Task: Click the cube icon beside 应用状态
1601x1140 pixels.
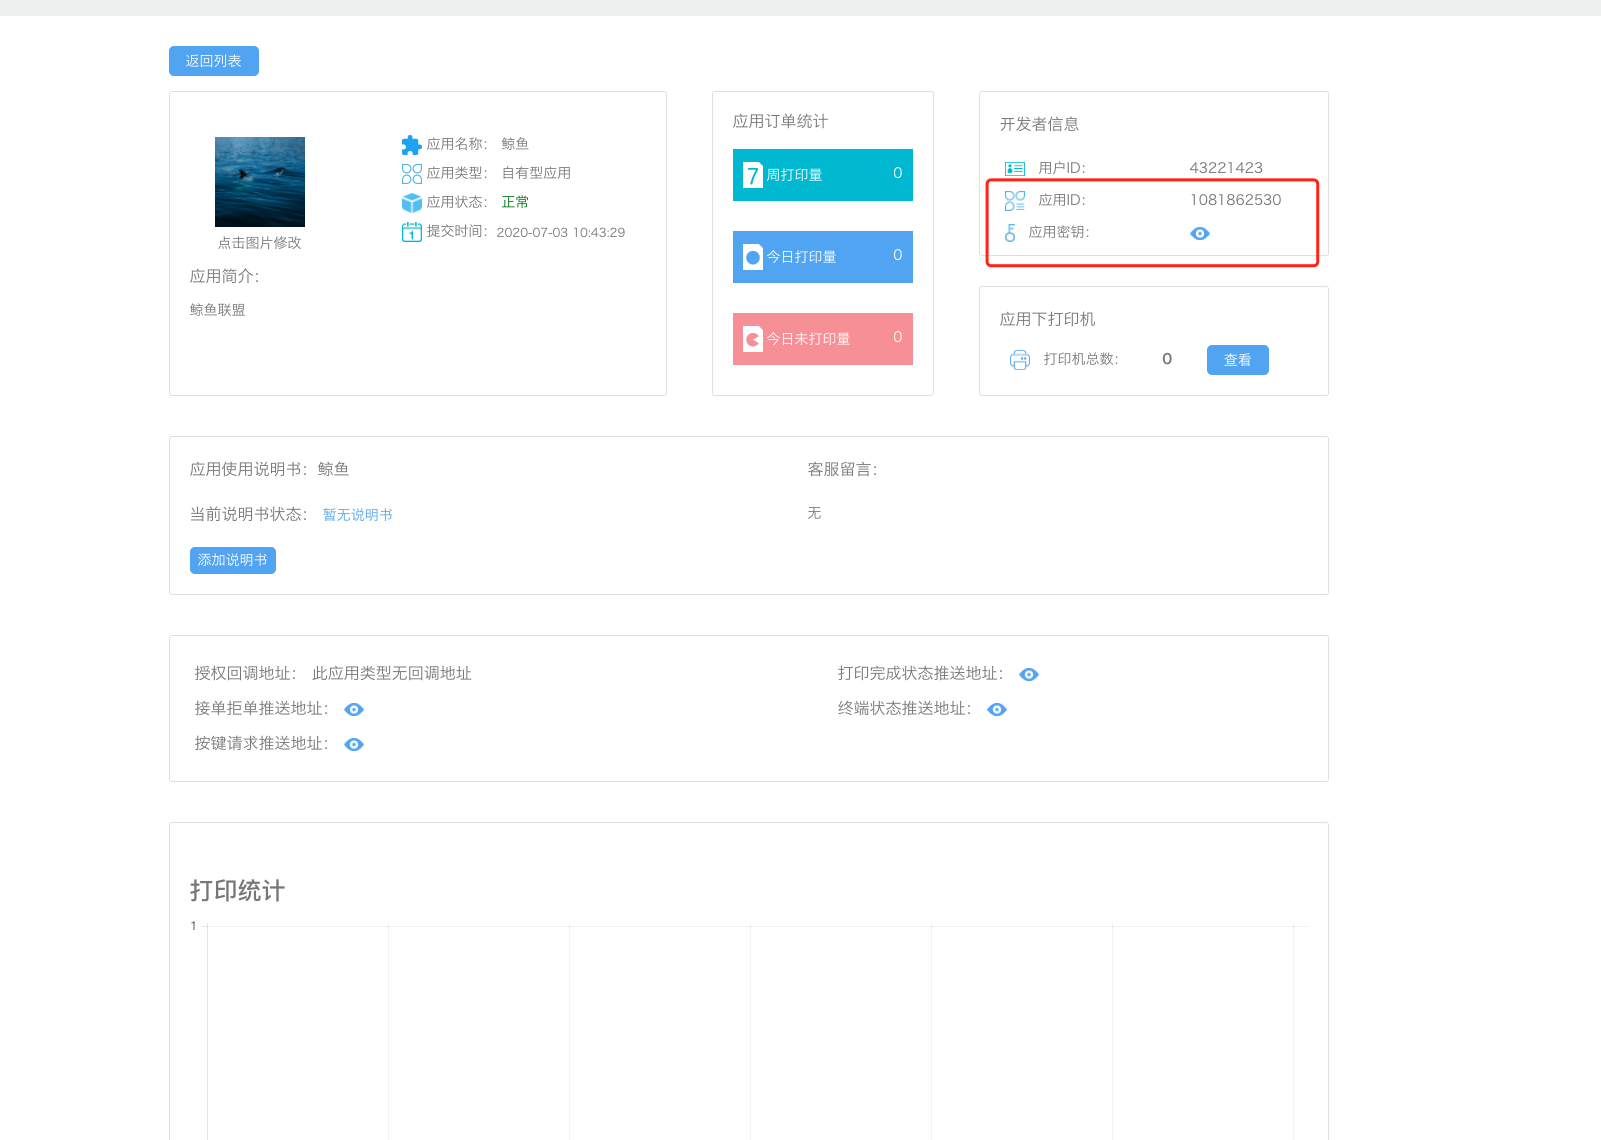Action: [x=411, y=203]
